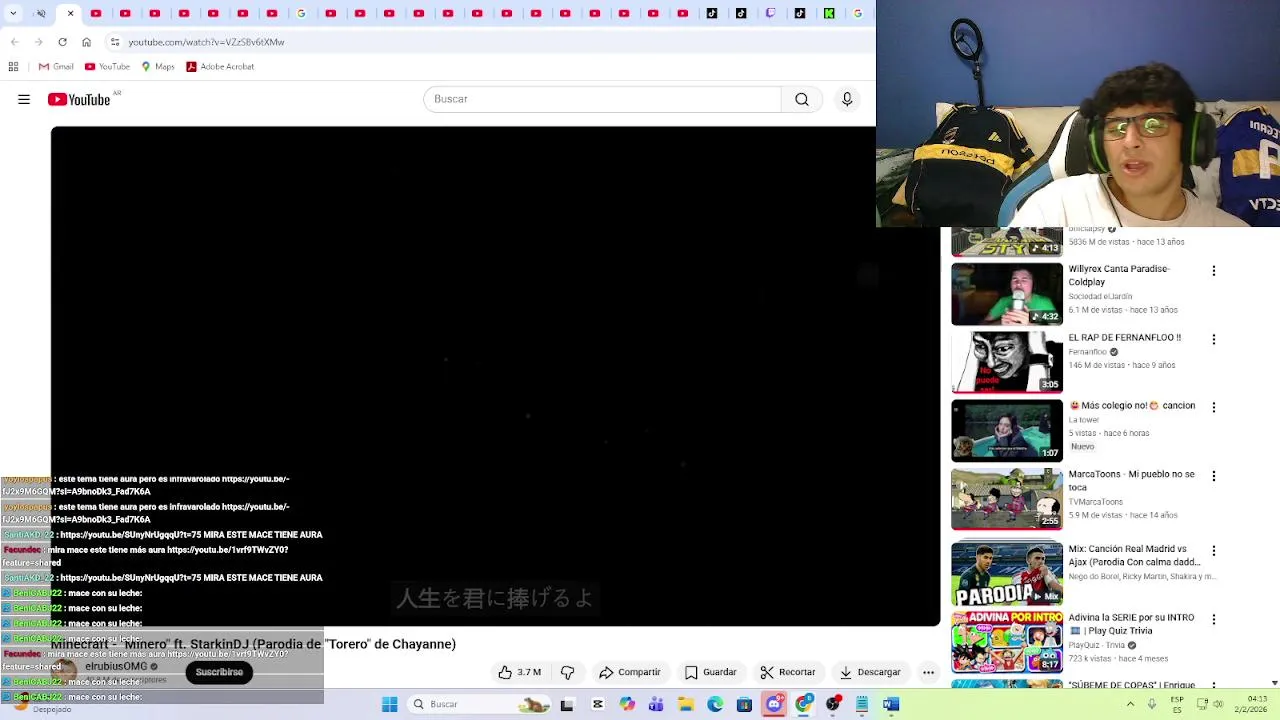Open Microsoft Teams from taskbar
The width and height of the screenshot is (1280, 720).
(x=656, y=704)
